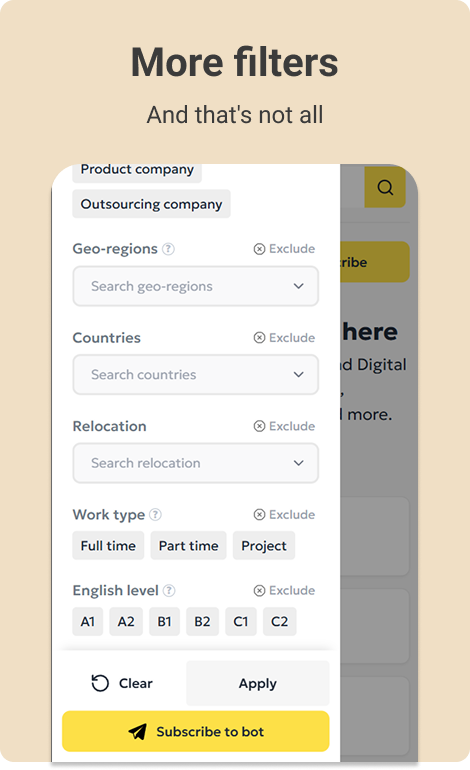Click the Exclude circle-x icon for Relocation
The image size is (470, 770).
[x=259, y=426]
